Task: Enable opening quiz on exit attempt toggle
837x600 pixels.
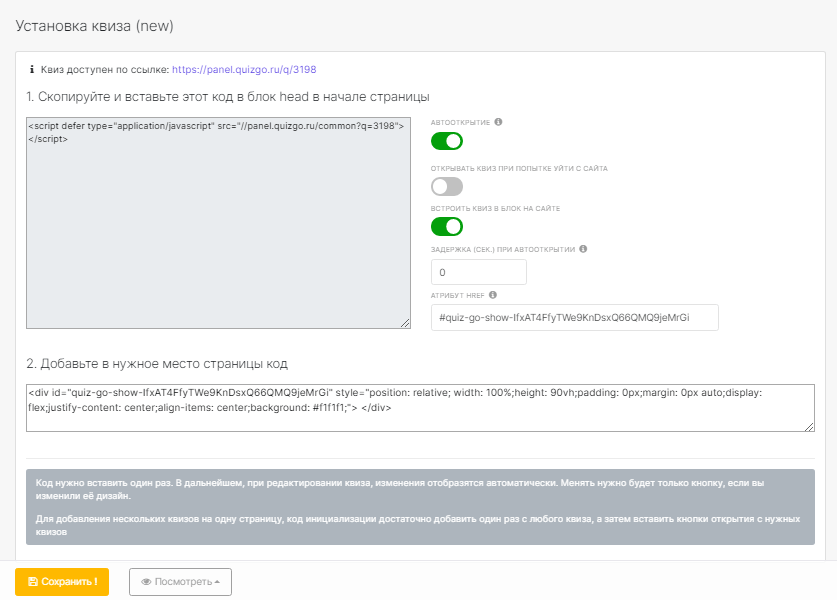Action: (447, 187)
